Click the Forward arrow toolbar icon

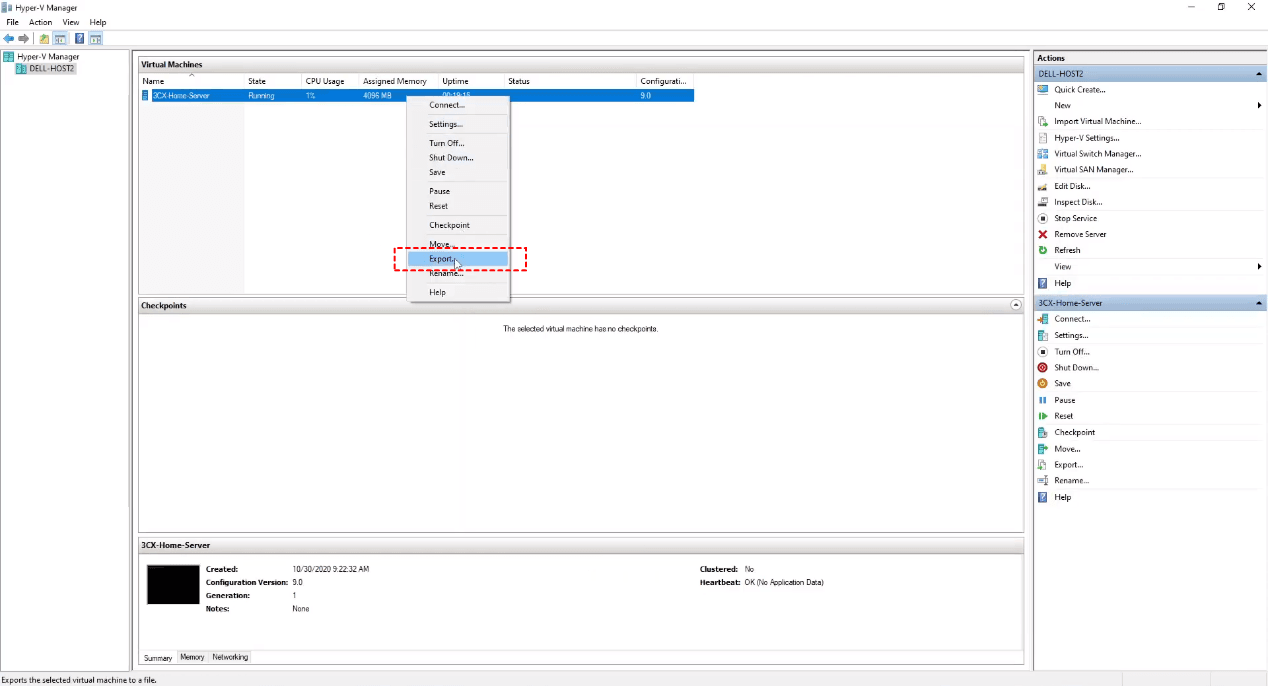(23, 39)
